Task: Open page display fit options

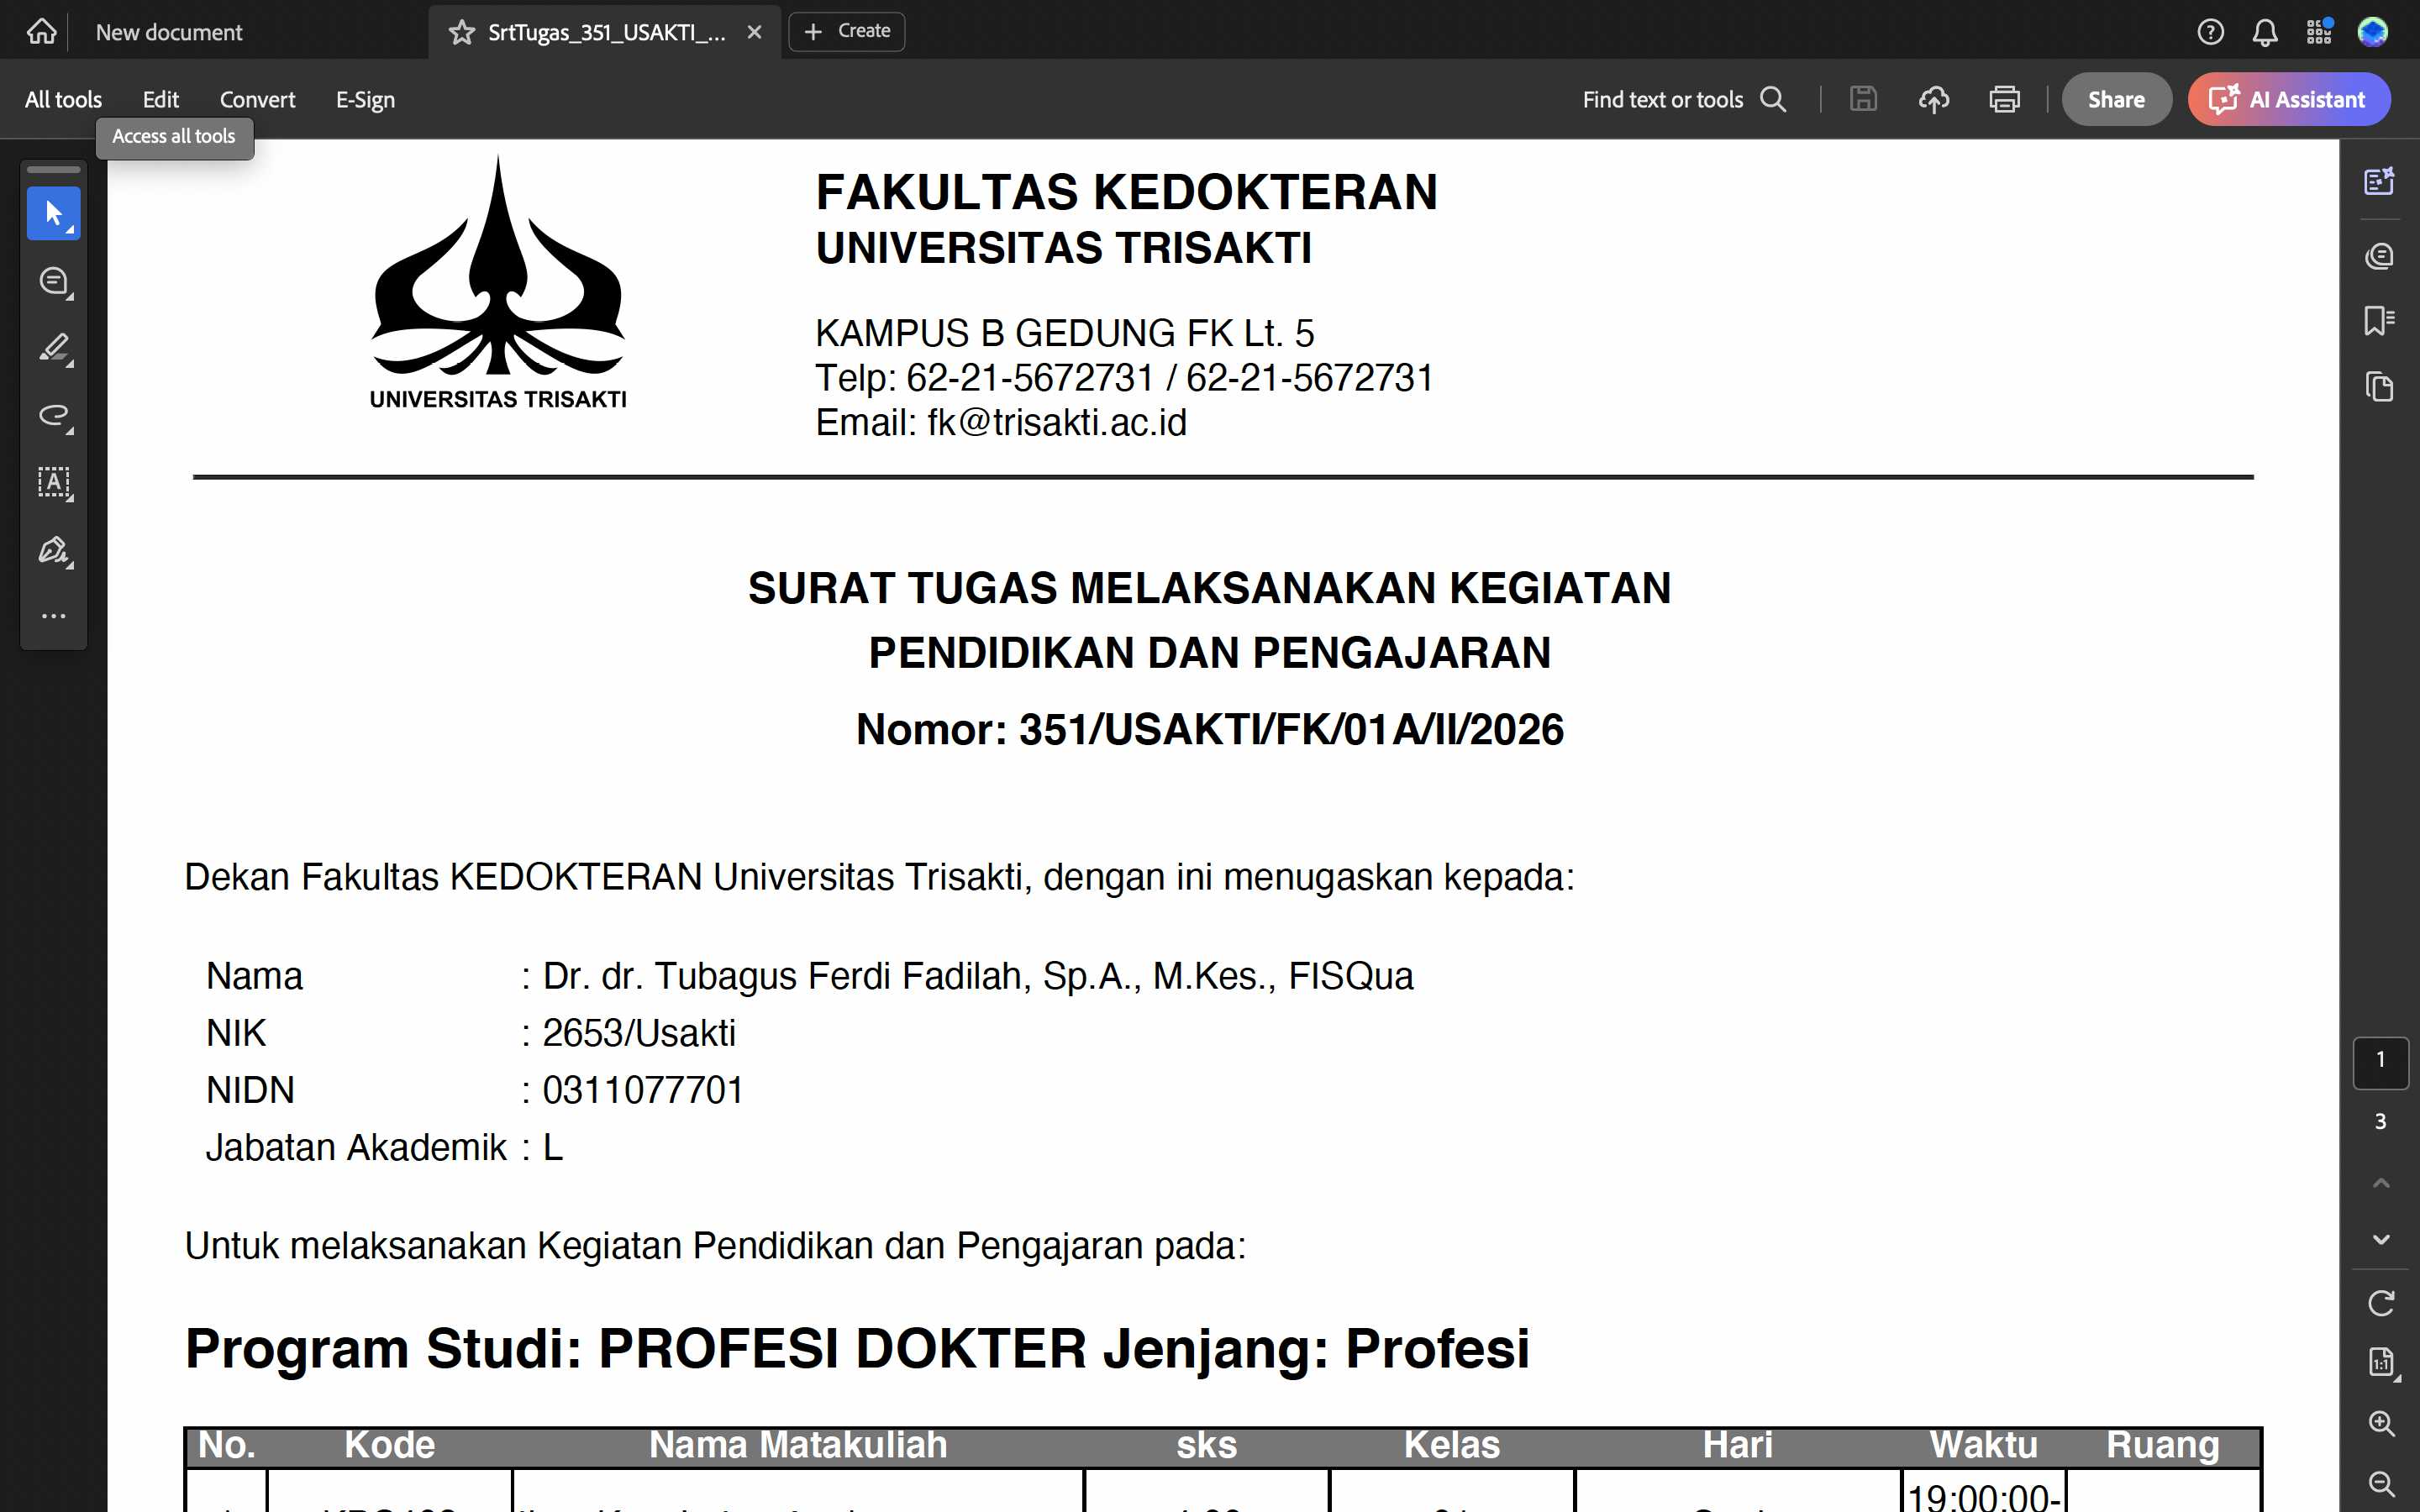Action: point(2381,1363)
